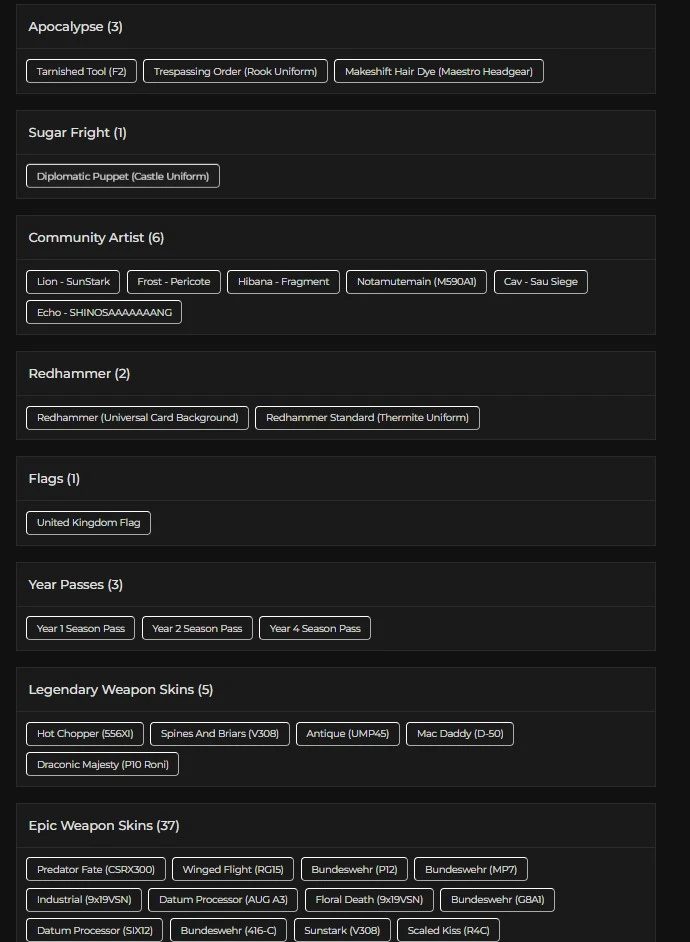Choose Echo - SHINOSAAAAAAANG tag

coord(104,312)
